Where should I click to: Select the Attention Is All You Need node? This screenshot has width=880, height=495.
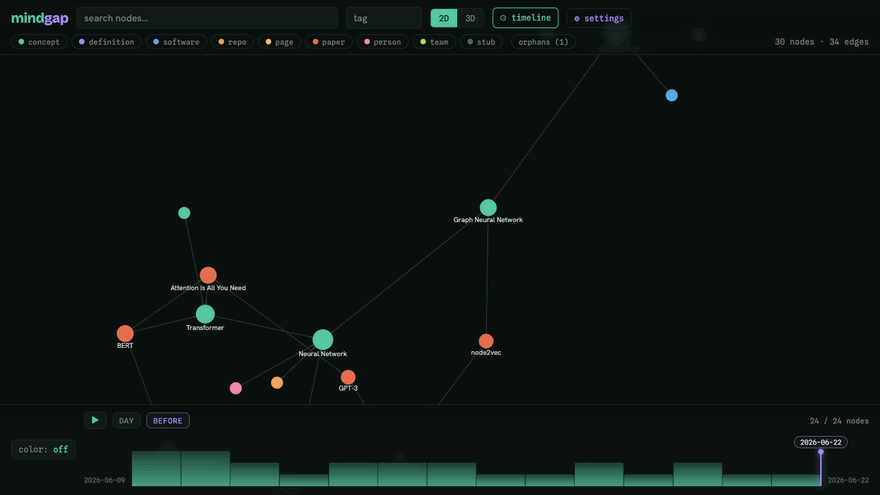coord(208,275)
